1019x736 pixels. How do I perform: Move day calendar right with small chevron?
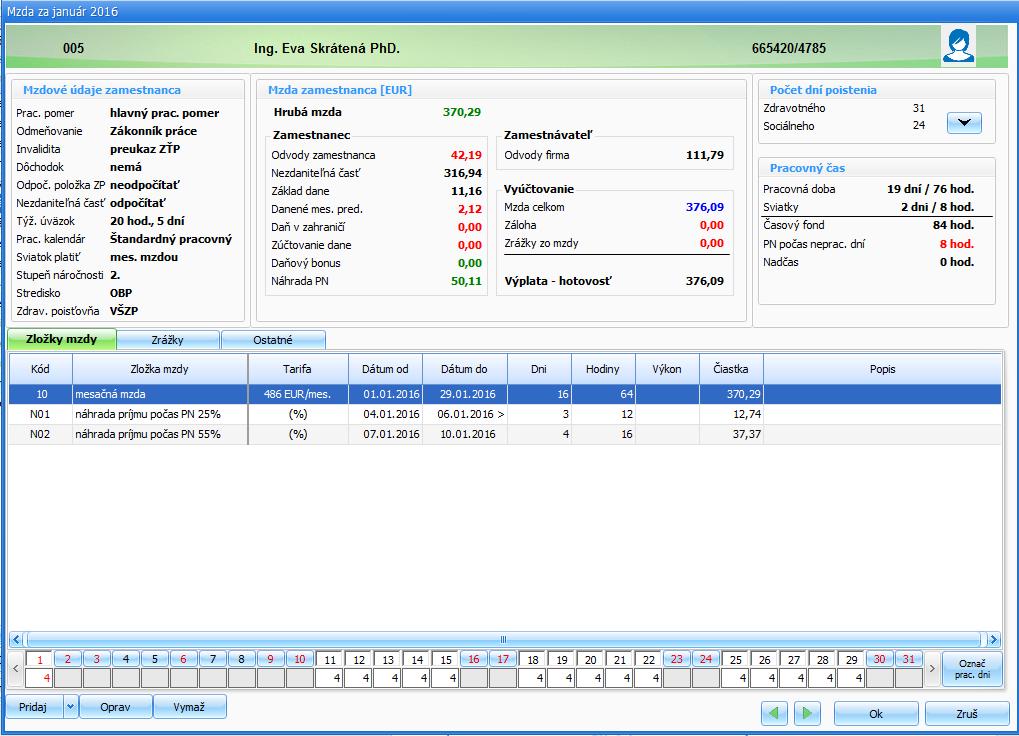[932, 668]
